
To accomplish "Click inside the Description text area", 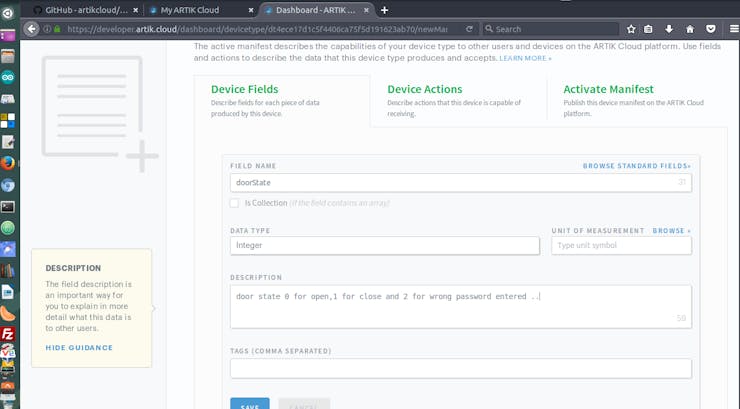I will tap(461, 307).
